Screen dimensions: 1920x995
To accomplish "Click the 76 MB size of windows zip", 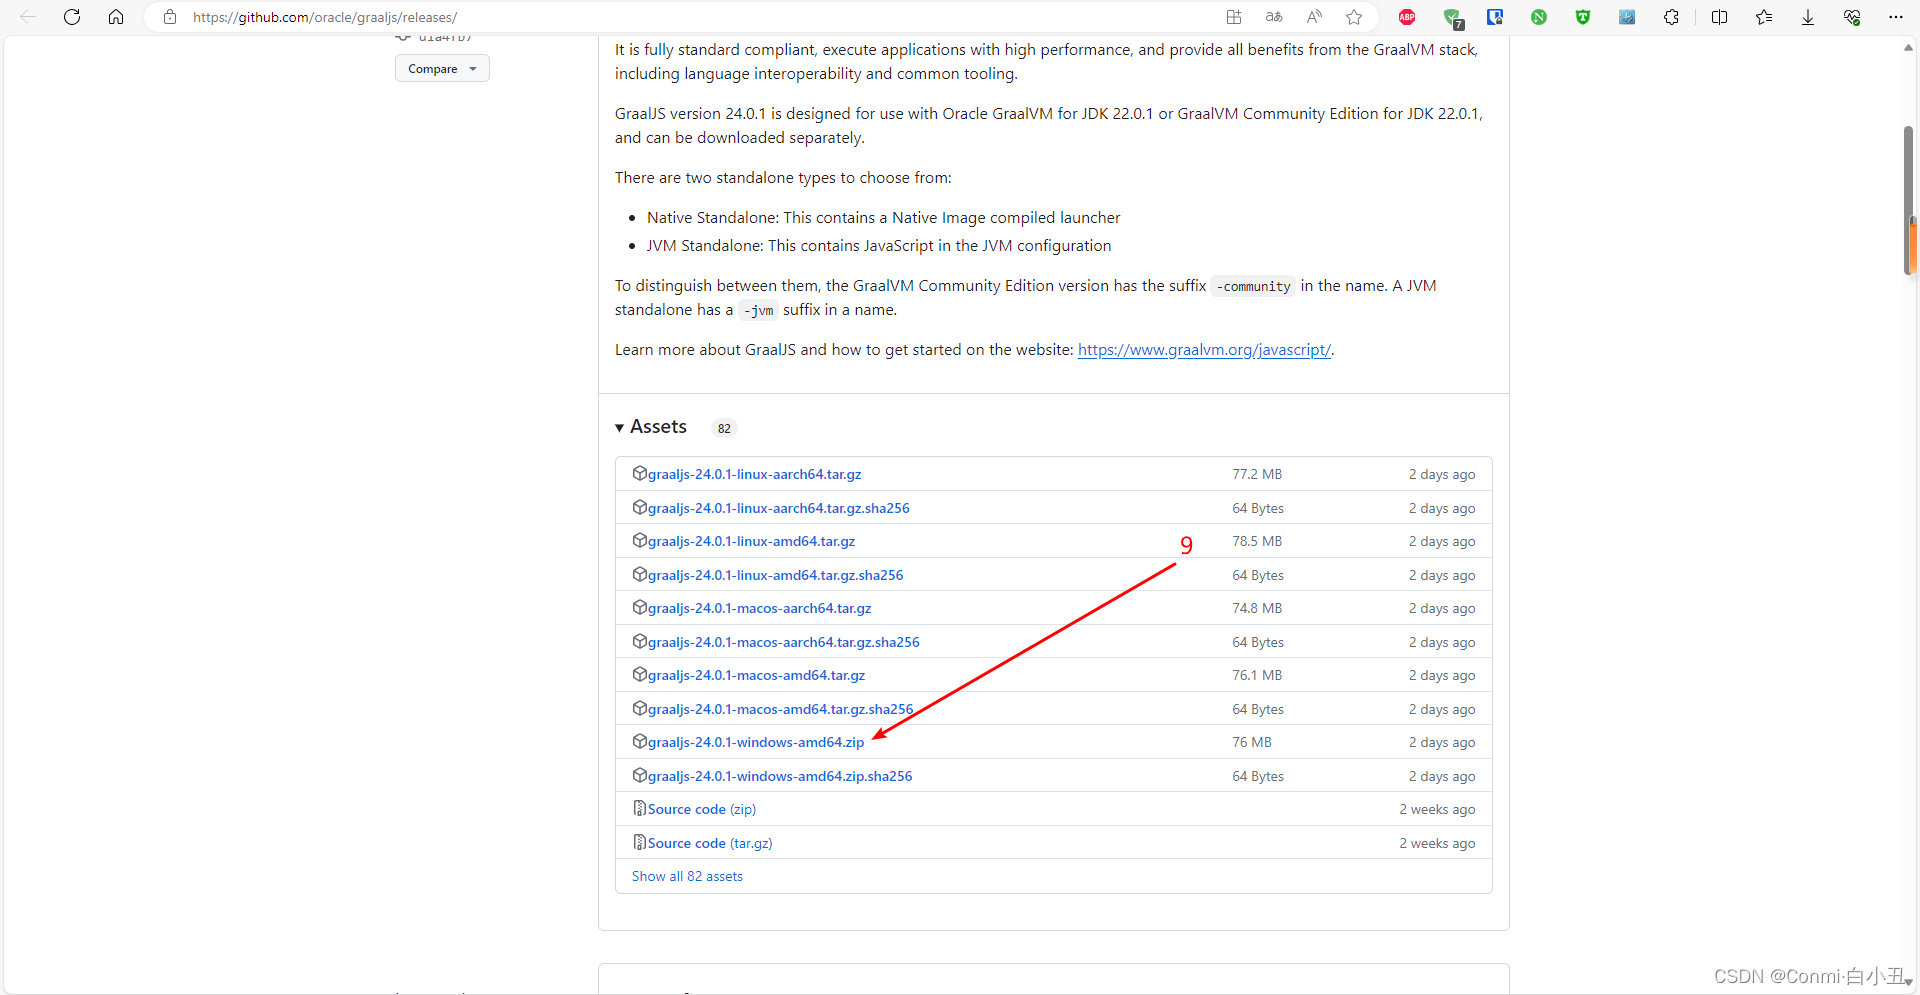I will coord(1251,742).
